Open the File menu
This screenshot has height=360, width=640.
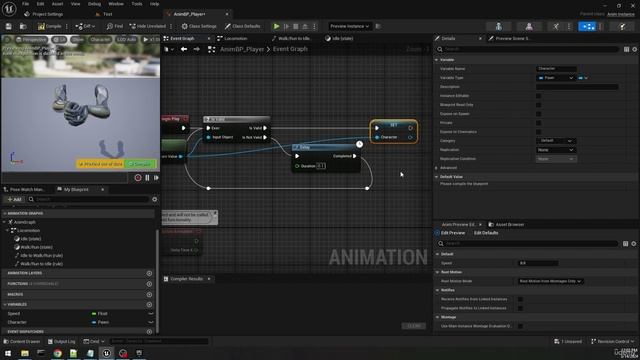pos(25,4)
